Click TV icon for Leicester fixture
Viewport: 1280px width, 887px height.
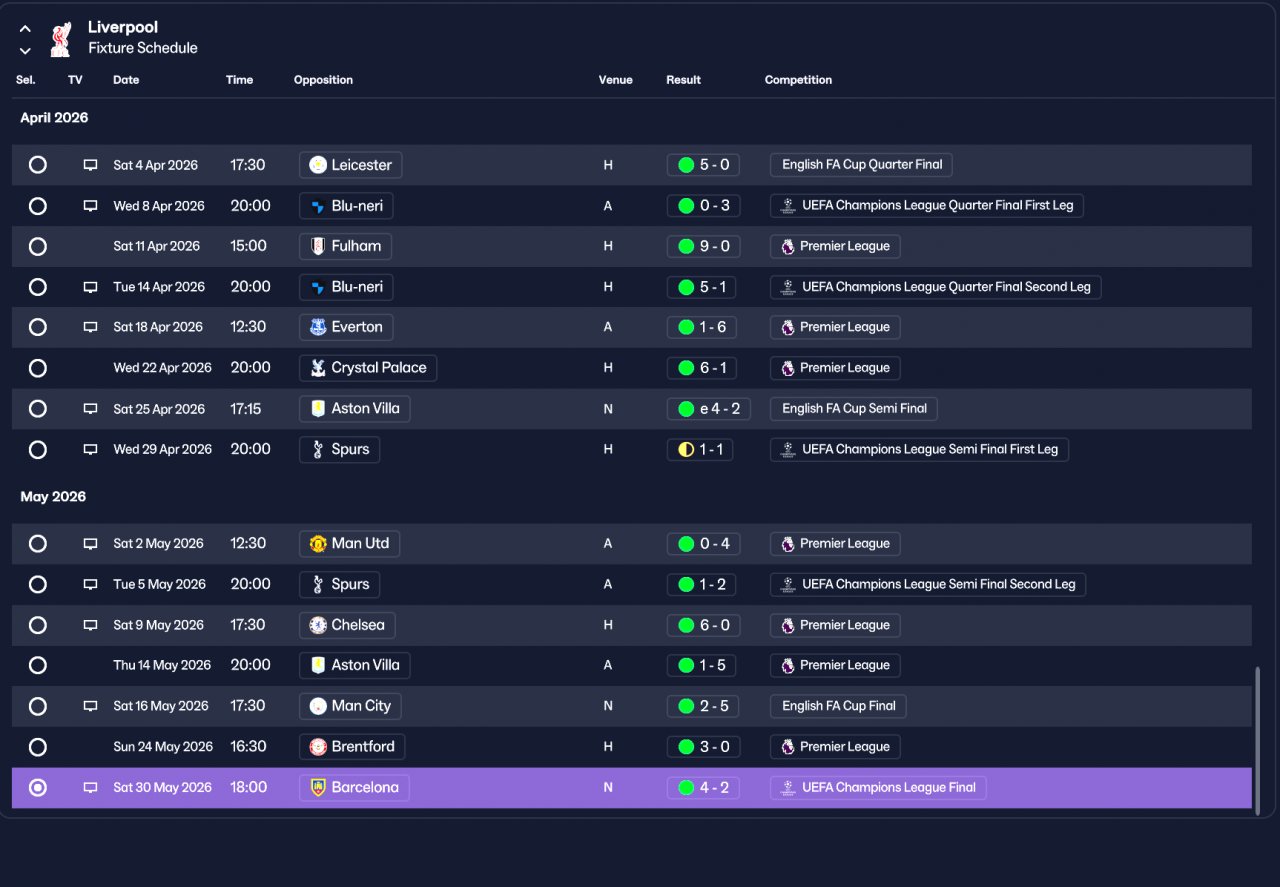coord(90,165)
